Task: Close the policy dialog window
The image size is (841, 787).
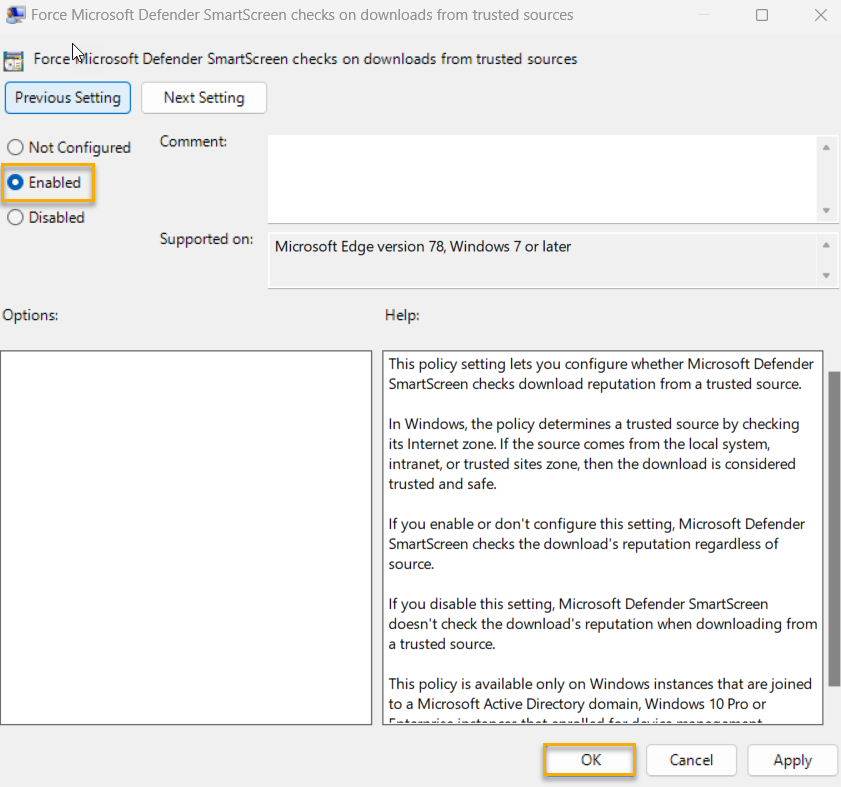Action: point(821,15)
